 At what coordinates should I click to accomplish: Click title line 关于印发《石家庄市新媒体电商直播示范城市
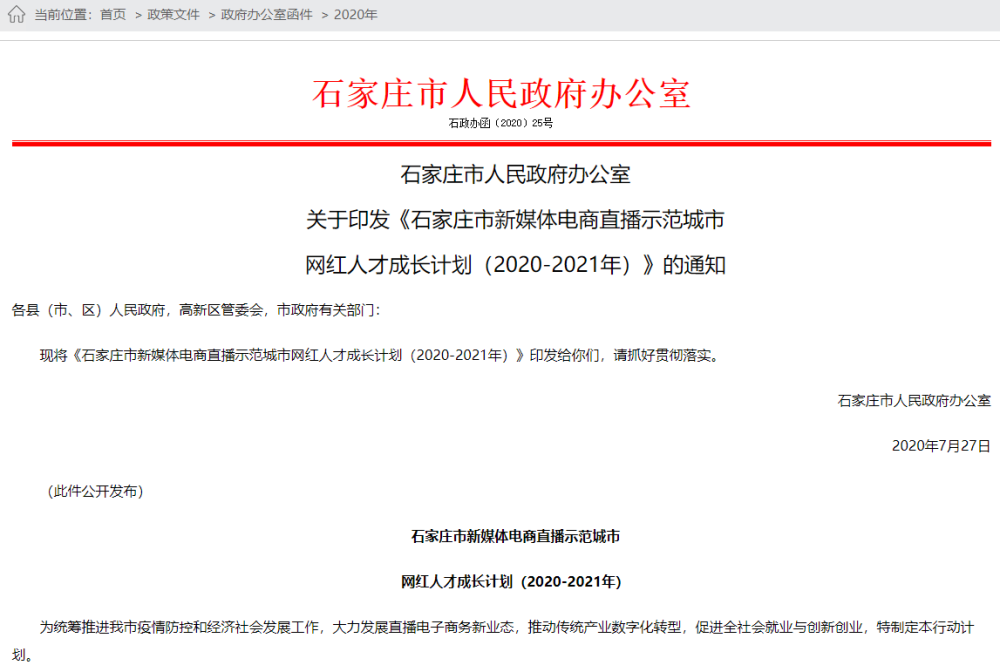click(515, 220)
